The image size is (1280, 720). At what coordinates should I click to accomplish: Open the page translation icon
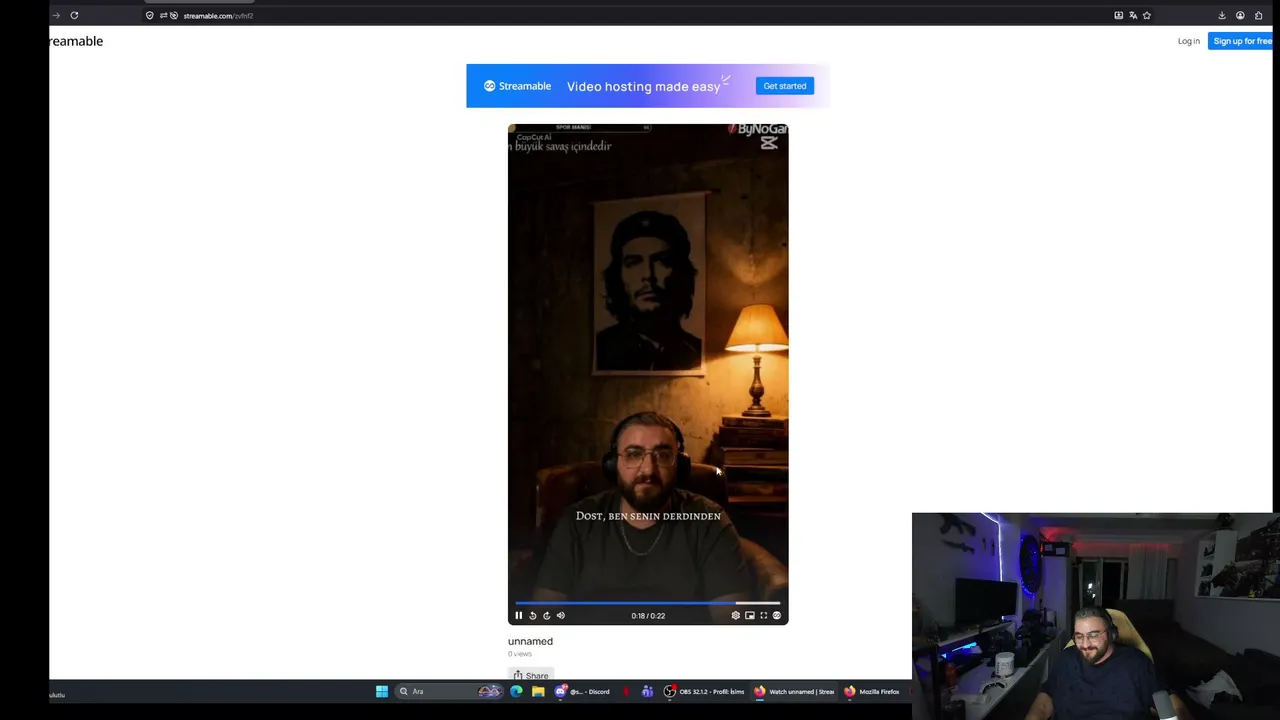point(1133,15)
